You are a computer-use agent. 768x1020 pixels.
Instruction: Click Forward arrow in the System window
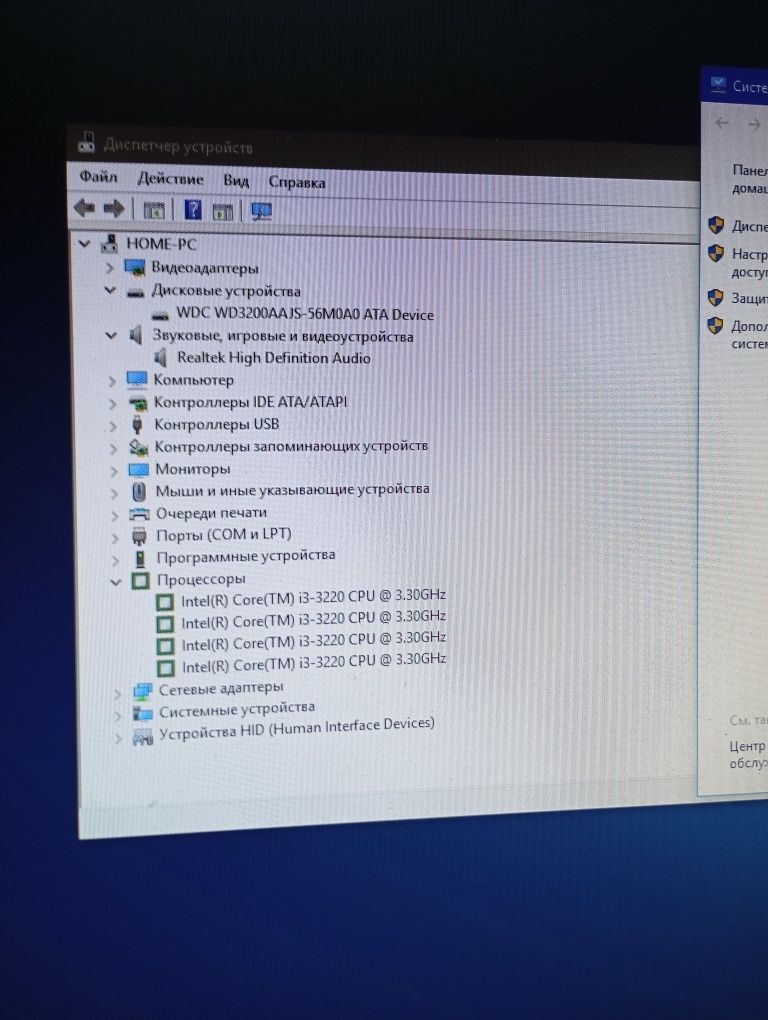point(754,124)
